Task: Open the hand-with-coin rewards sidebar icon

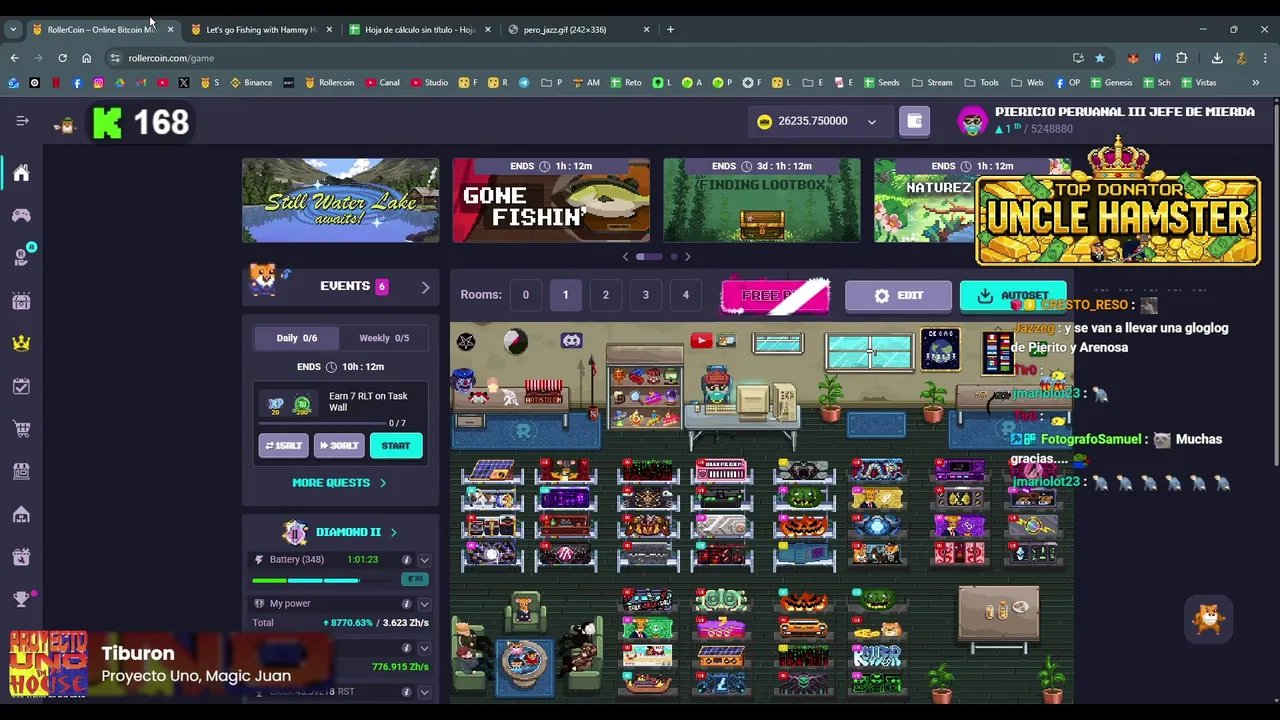Action: tap(21, 257)
